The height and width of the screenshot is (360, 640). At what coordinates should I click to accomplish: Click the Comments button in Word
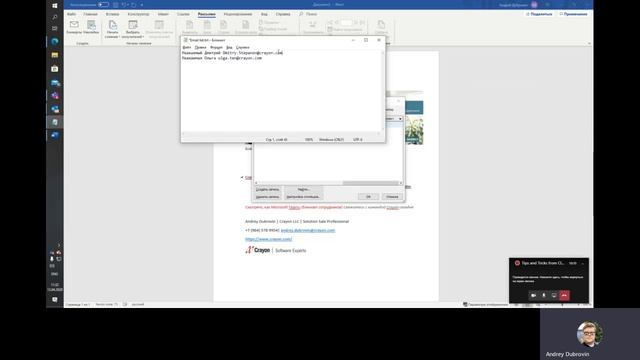573,14
